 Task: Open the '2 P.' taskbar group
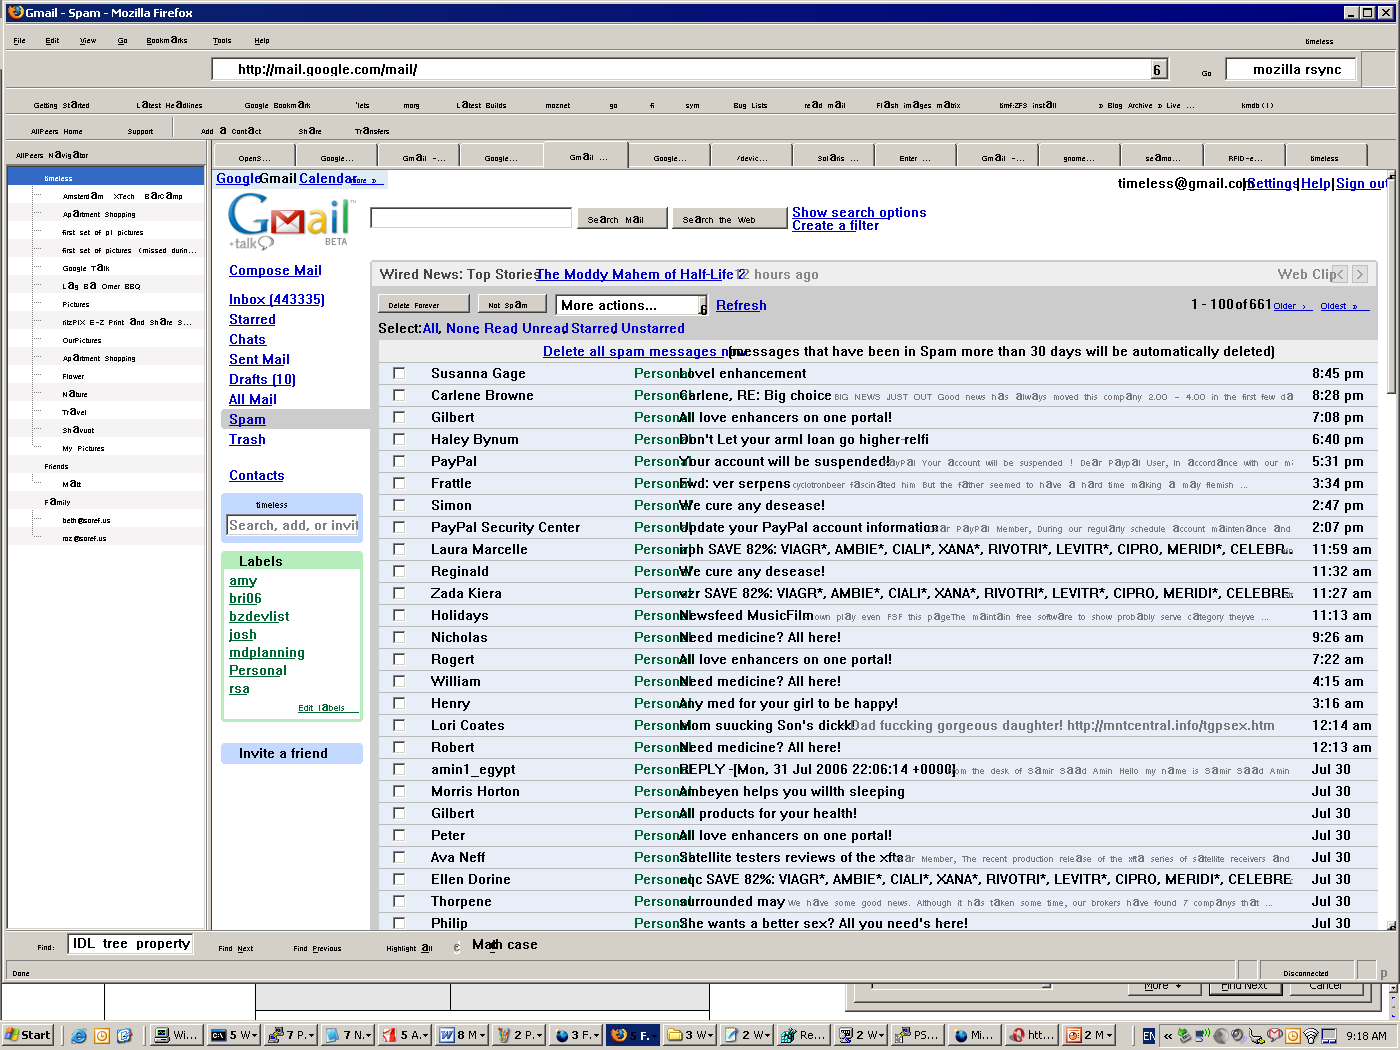(519, 1035)
